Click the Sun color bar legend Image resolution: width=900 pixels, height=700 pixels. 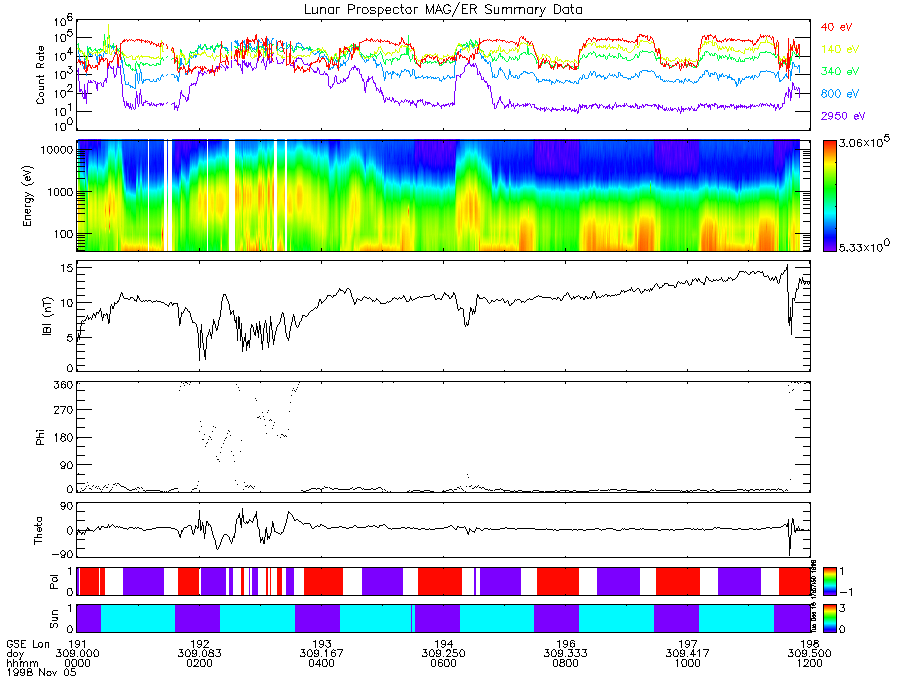pos(829,618)
